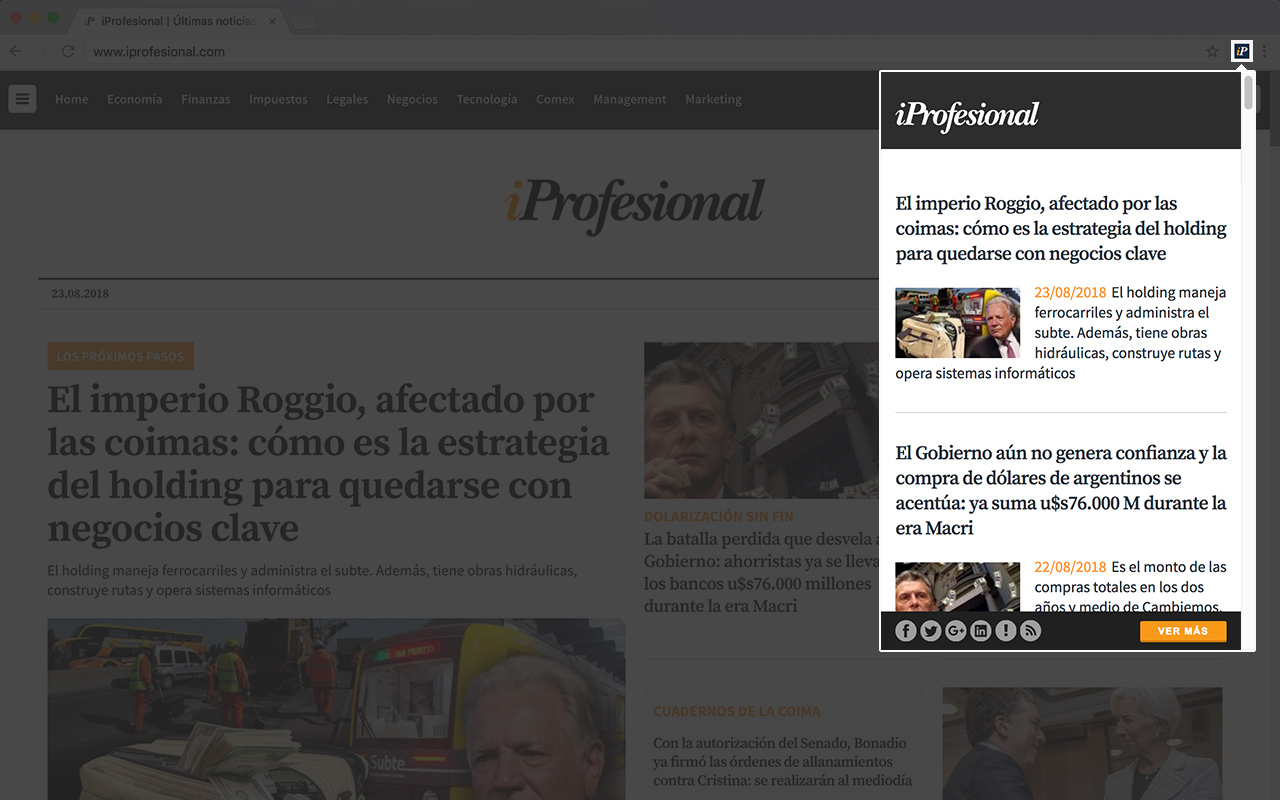Open the hamburger menu on the site navbar
The image size is (1280, 800).
[x=22, y=99]
